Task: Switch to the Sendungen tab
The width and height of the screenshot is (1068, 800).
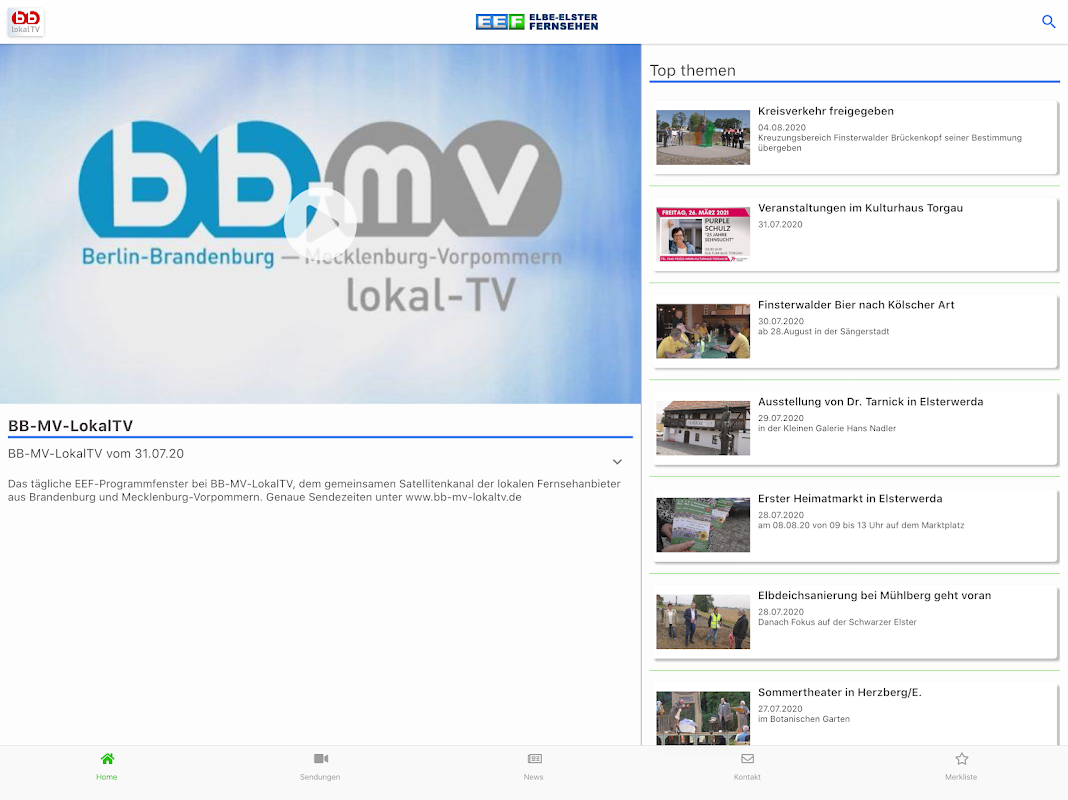Action: point(320,766)
